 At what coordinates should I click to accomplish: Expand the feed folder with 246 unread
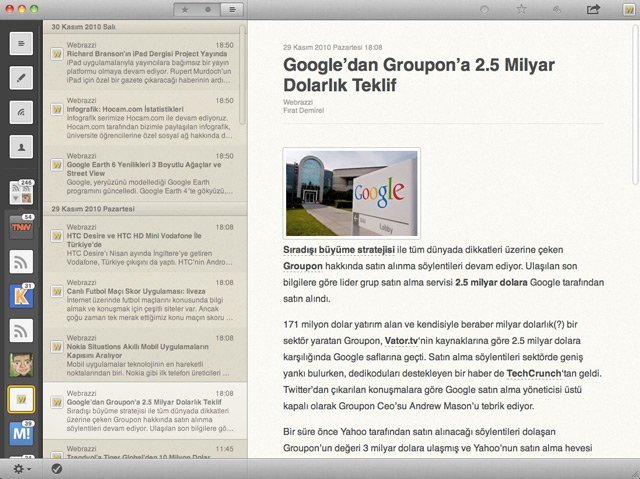(20, 192)
